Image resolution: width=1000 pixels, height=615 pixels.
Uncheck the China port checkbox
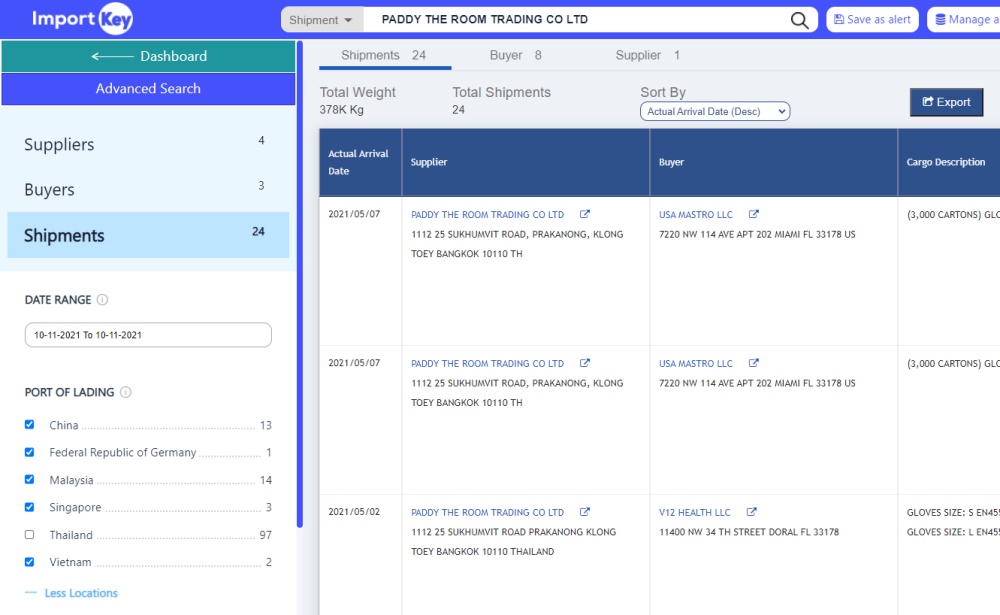[30, 425]
